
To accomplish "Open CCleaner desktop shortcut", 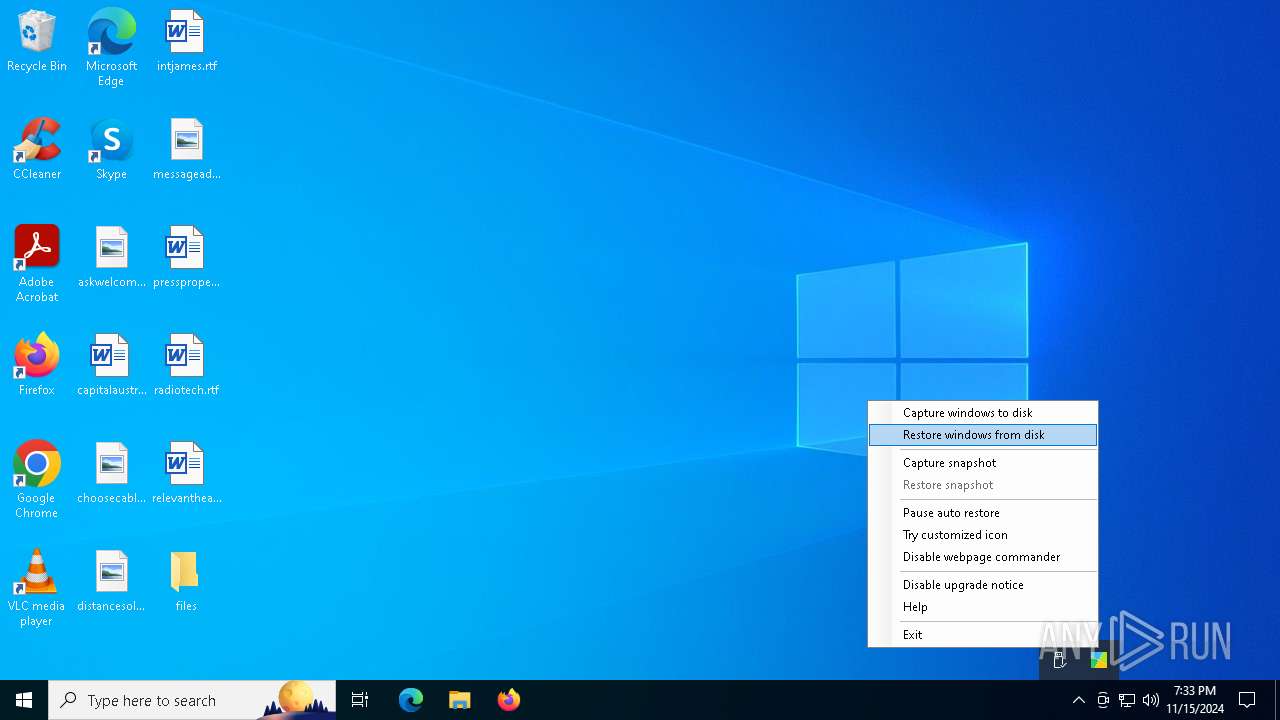I will [x=37, y=150].
